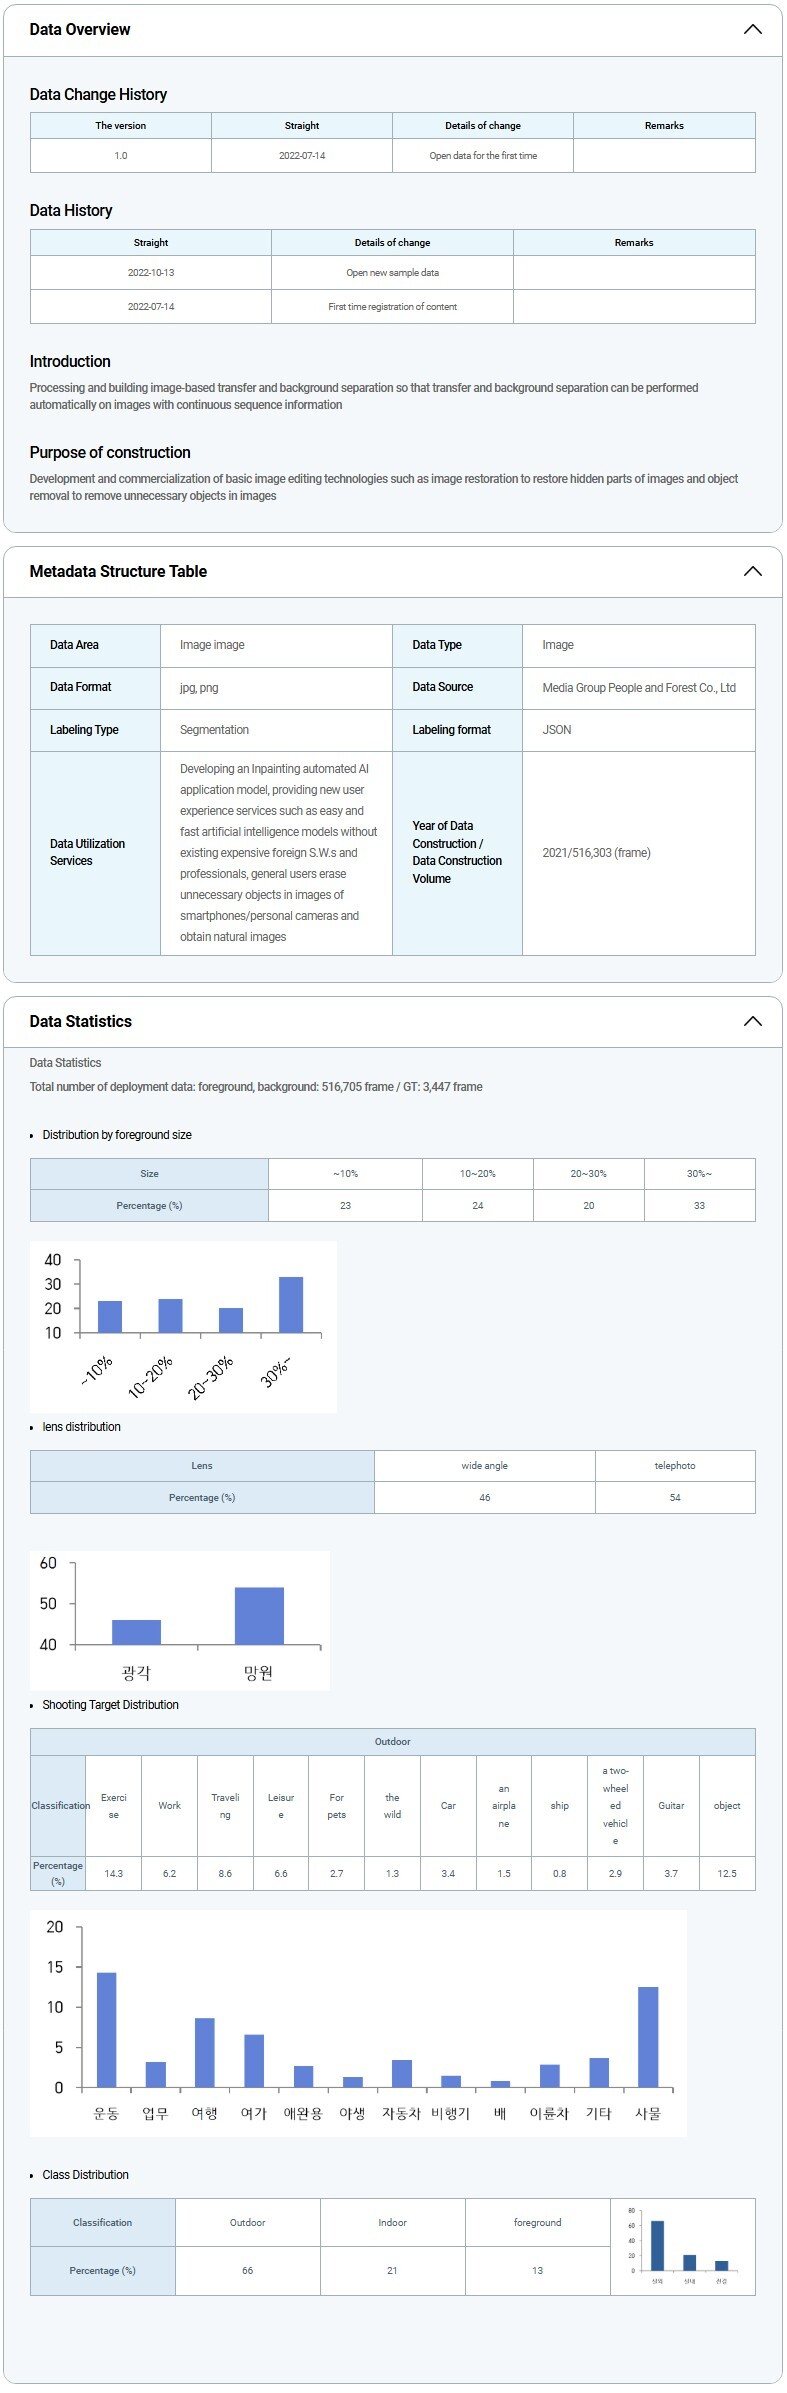The height and width of the screenshot is (2393, 787).
Task: Select the '2021/516,303 (frame)' value cell
Action: (596, 853)
